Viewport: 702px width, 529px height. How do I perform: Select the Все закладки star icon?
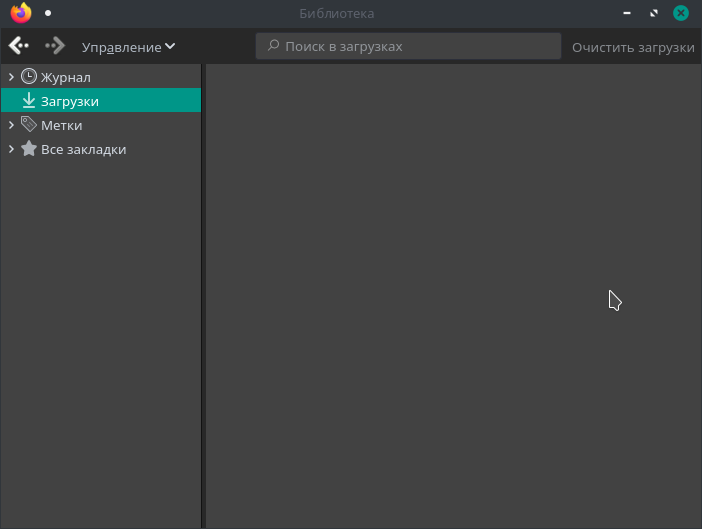[x=29, y=148]
